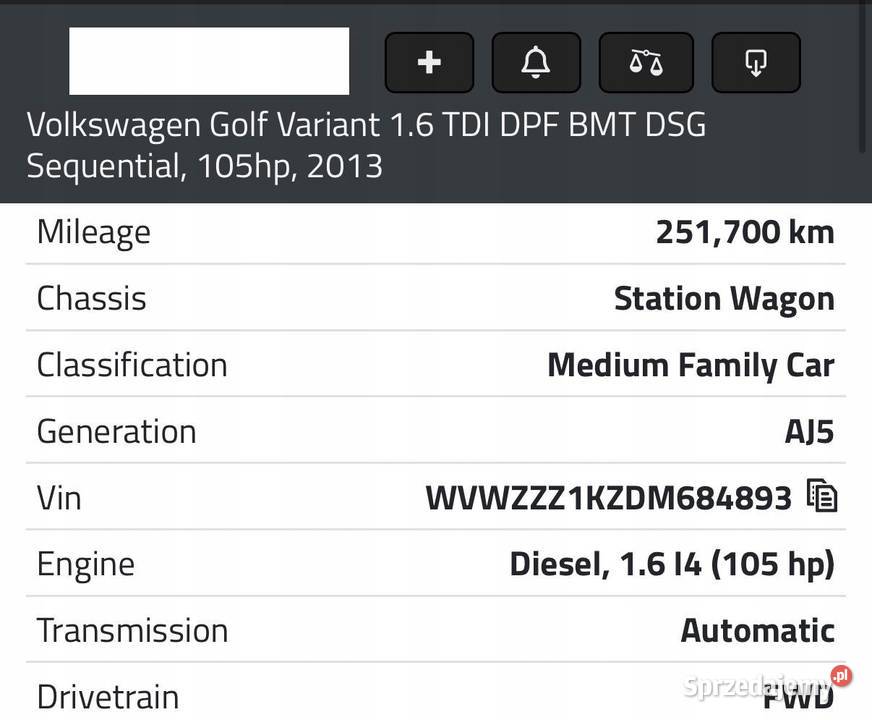872x720 pixels.
Task: Click the Mileage row value 251,700 km
Action: tap(745, 232)
